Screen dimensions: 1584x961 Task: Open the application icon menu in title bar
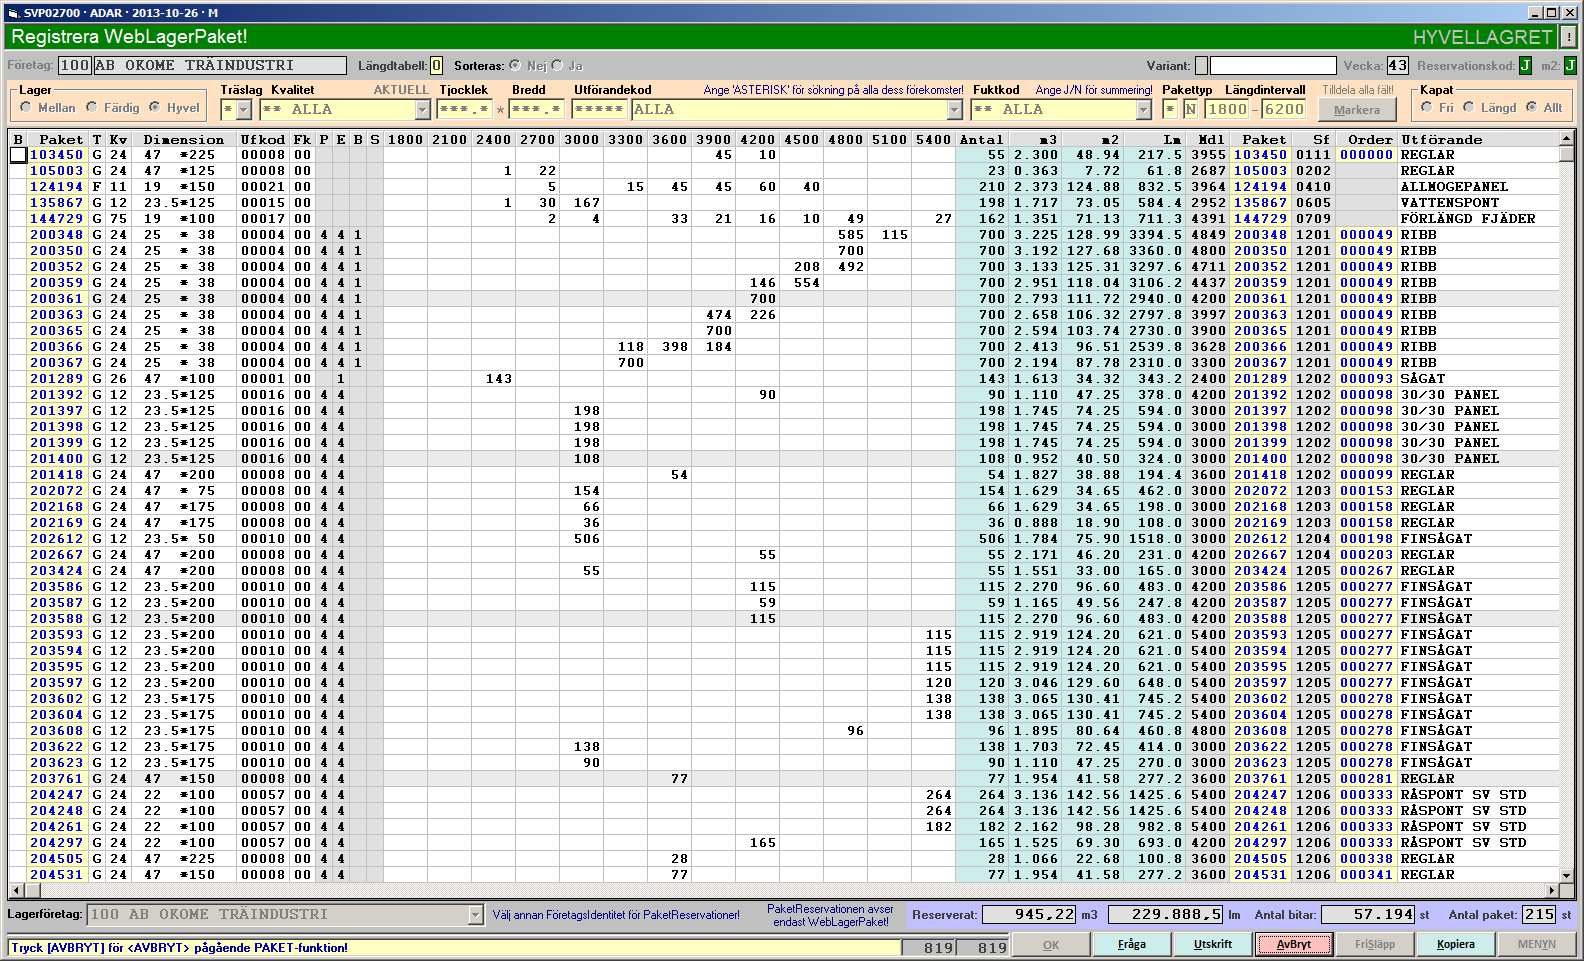(x=12, y=12)
